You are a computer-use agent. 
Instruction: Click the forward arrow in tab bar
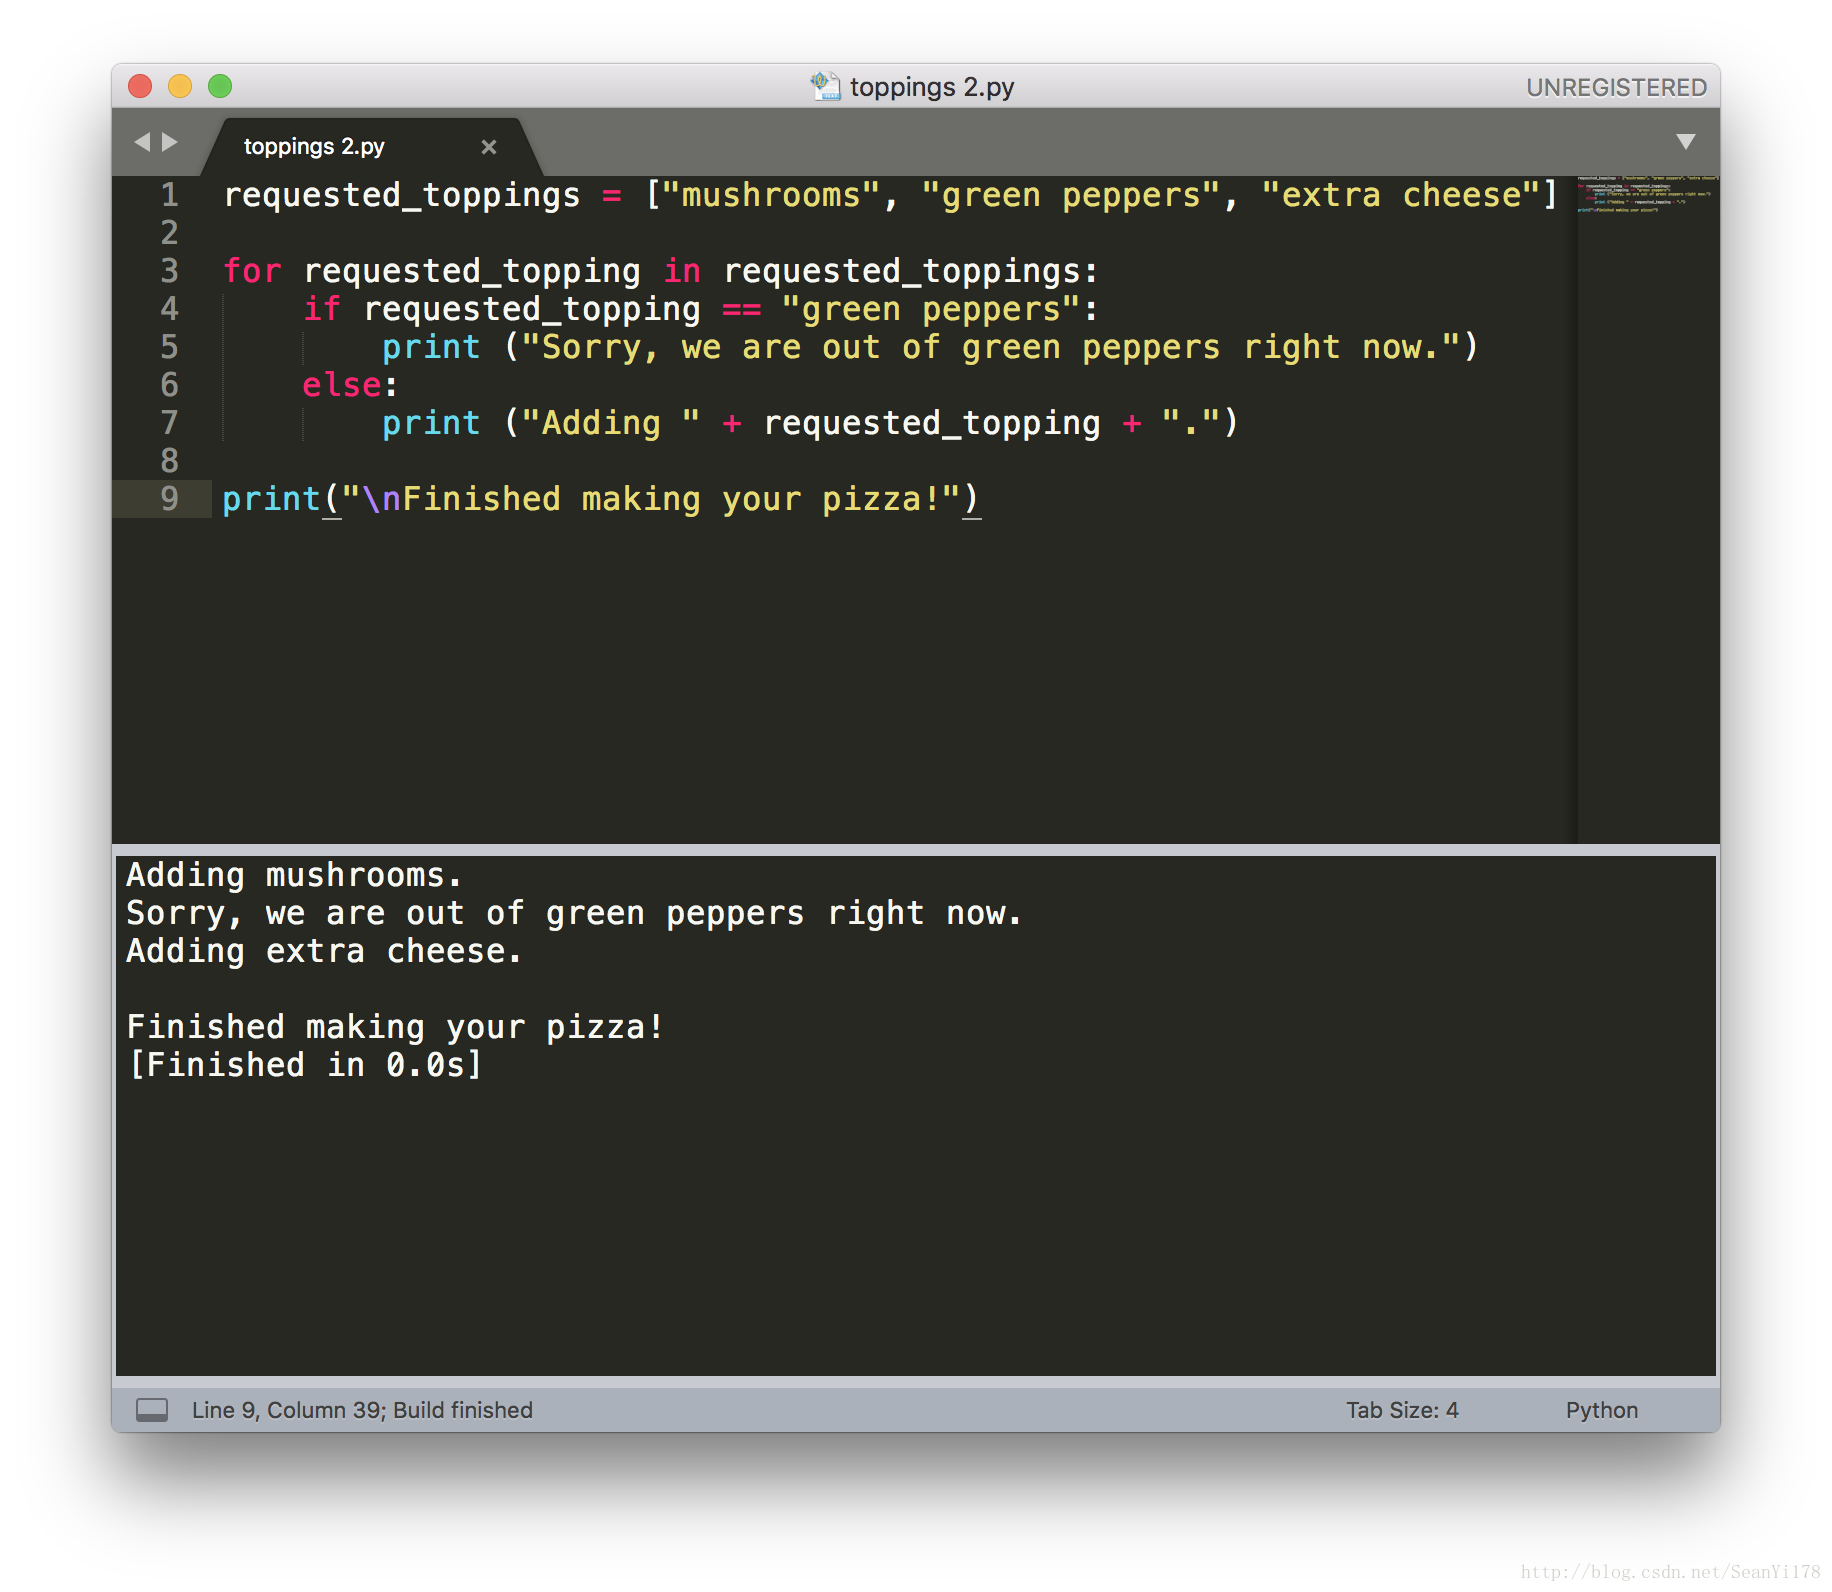[170, 142]
